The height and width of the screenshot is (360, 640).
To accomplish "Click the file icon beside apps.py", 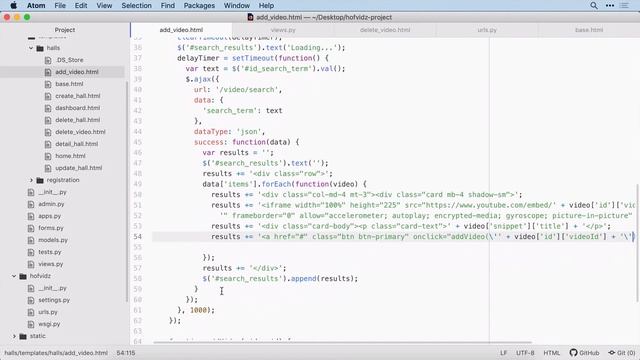I will click(x=31, y=216).
